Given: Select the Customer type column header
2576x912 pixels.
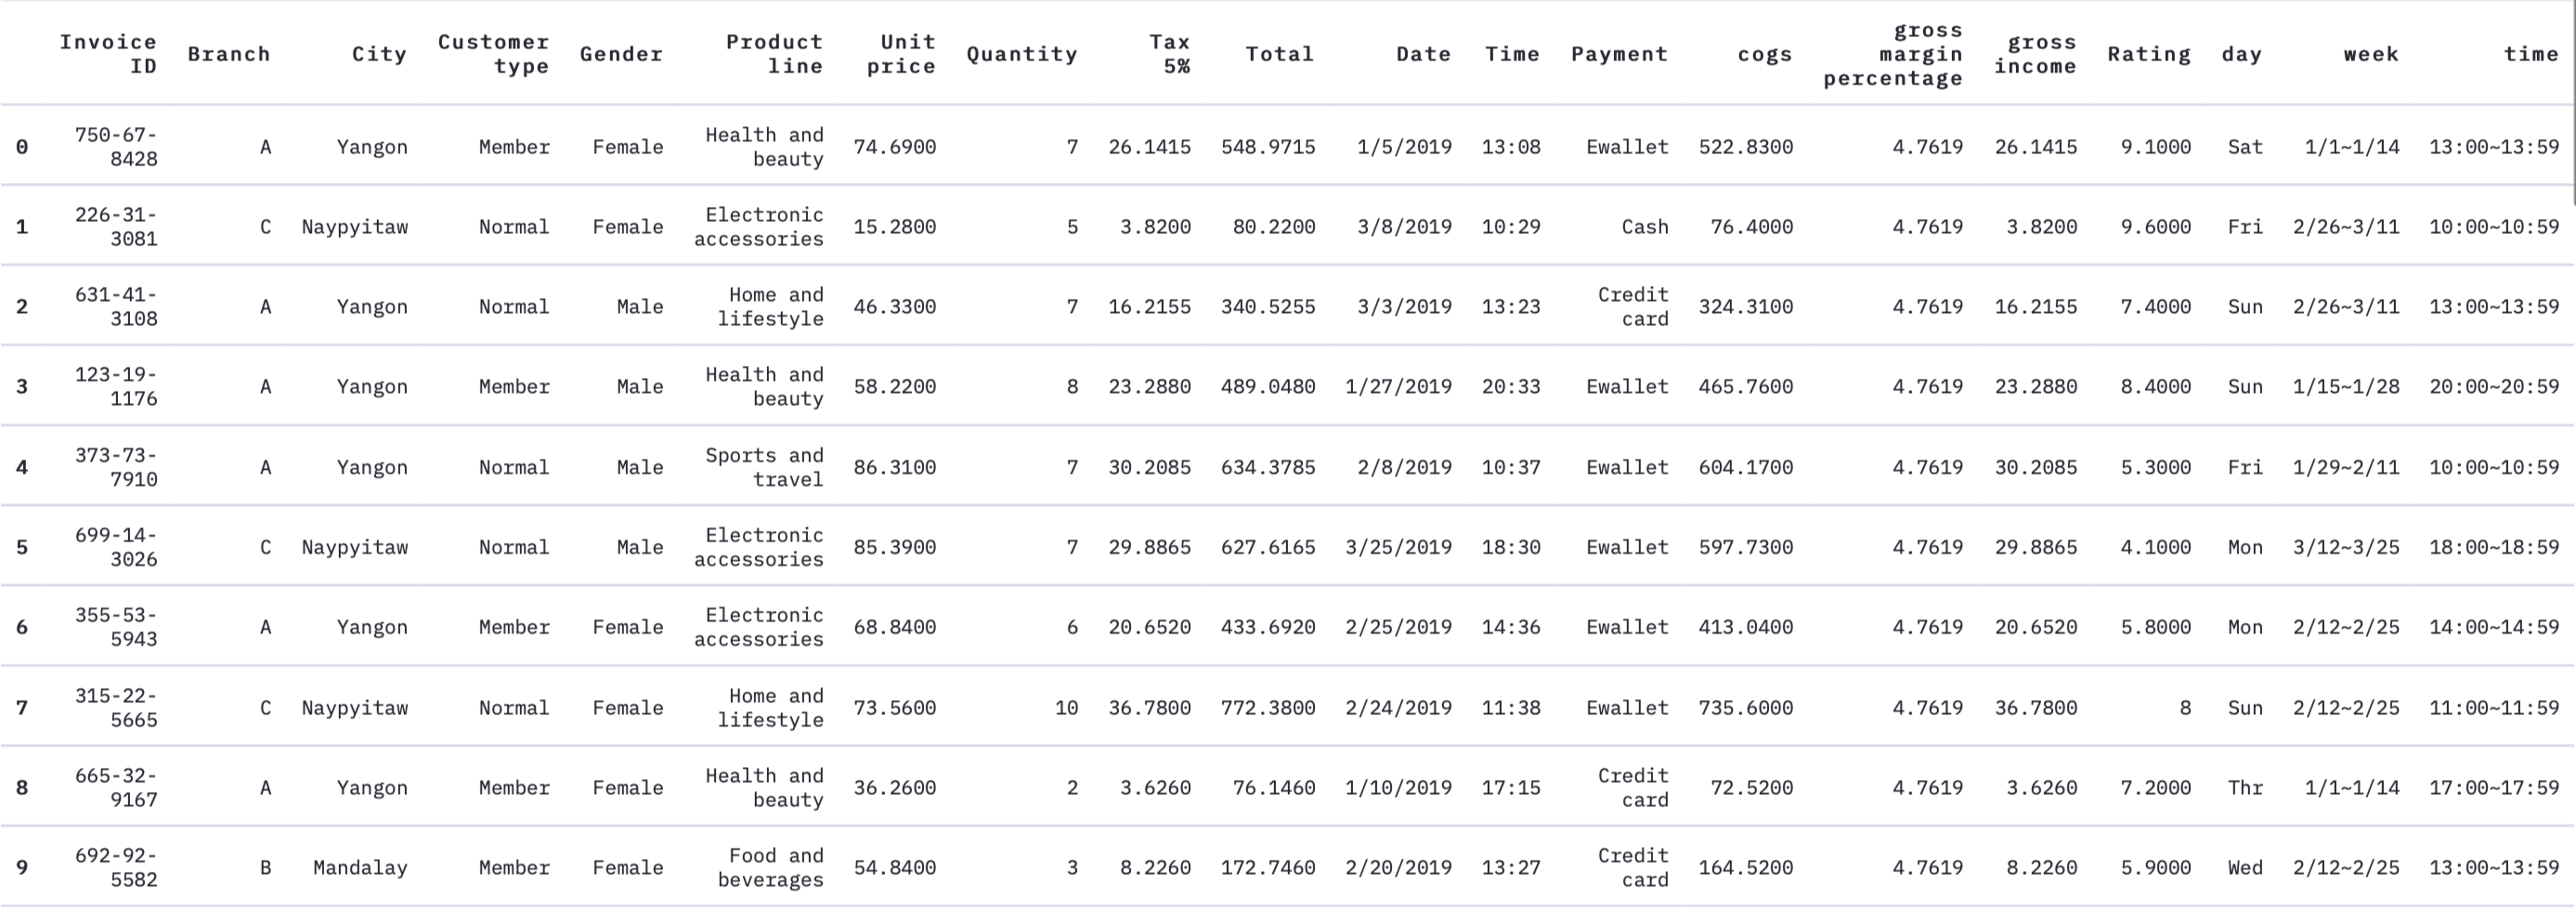Looking at the screenshot, I should tap(493, 54).
